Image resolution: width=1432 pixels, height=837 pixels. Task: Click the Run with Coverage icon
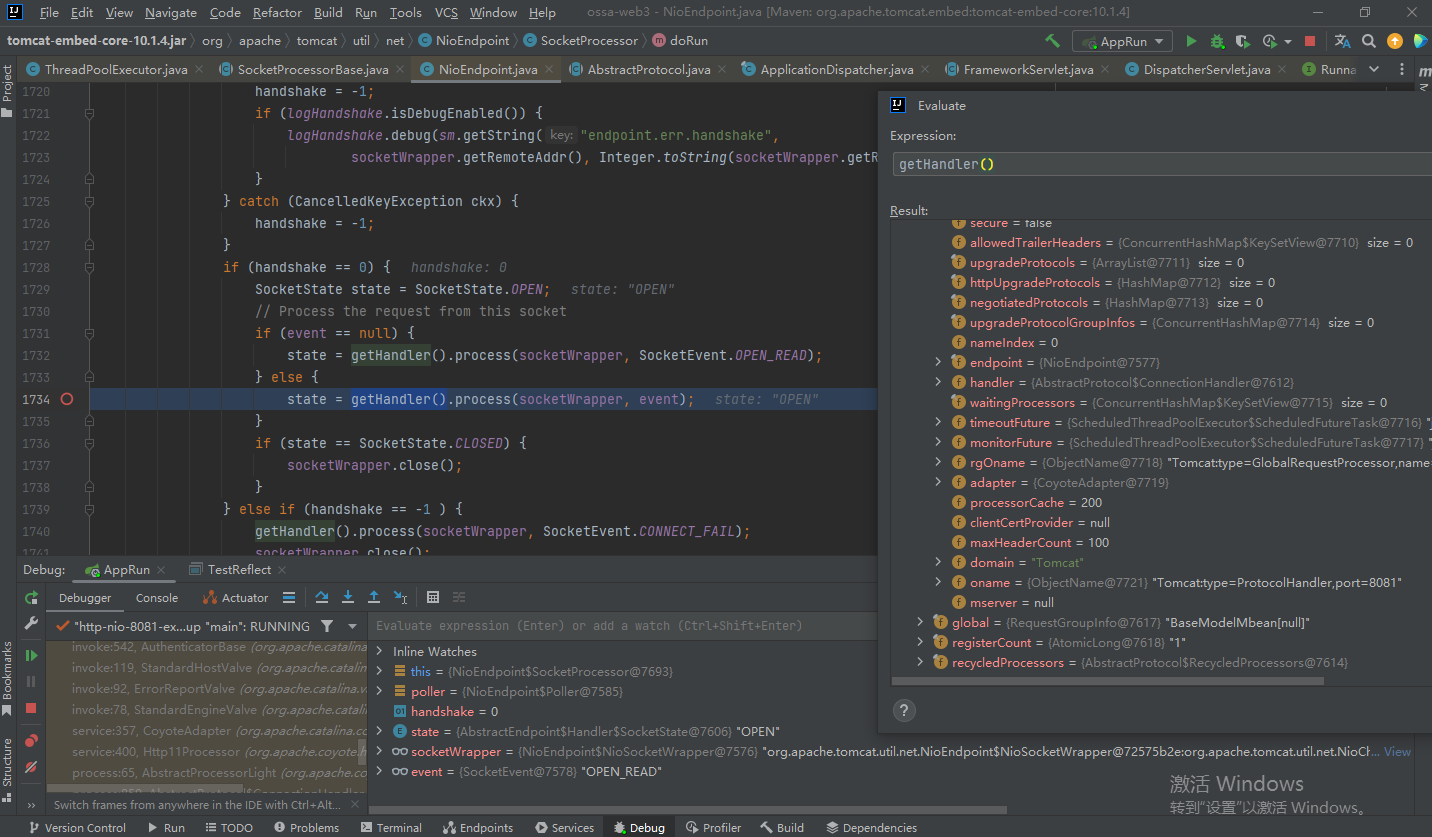click(1243, 41)
